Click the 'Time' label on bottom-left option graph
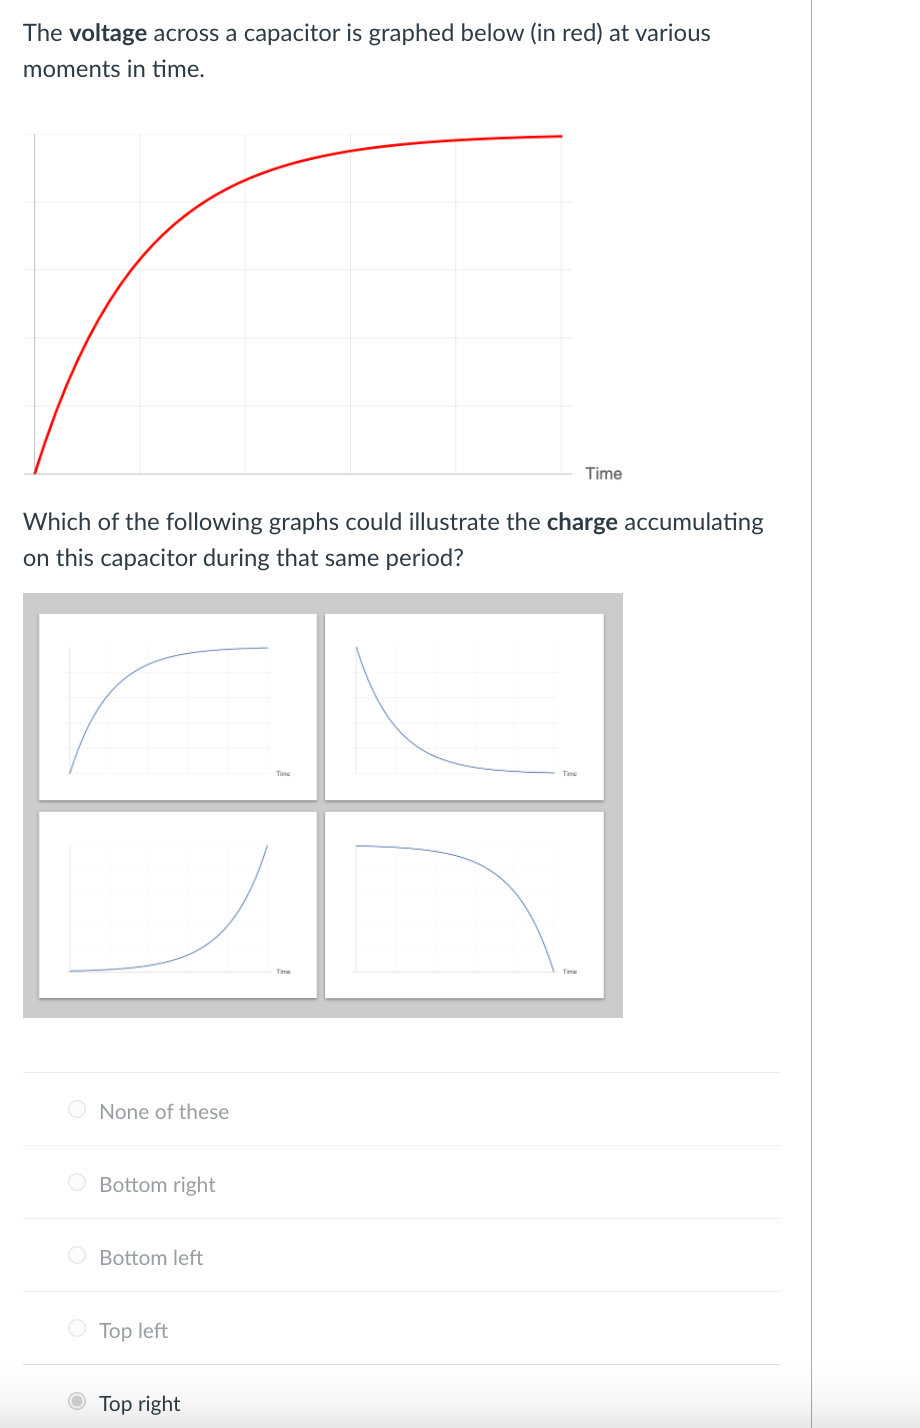Viewport: 920px width, 1428px height. tap(282, 970)
